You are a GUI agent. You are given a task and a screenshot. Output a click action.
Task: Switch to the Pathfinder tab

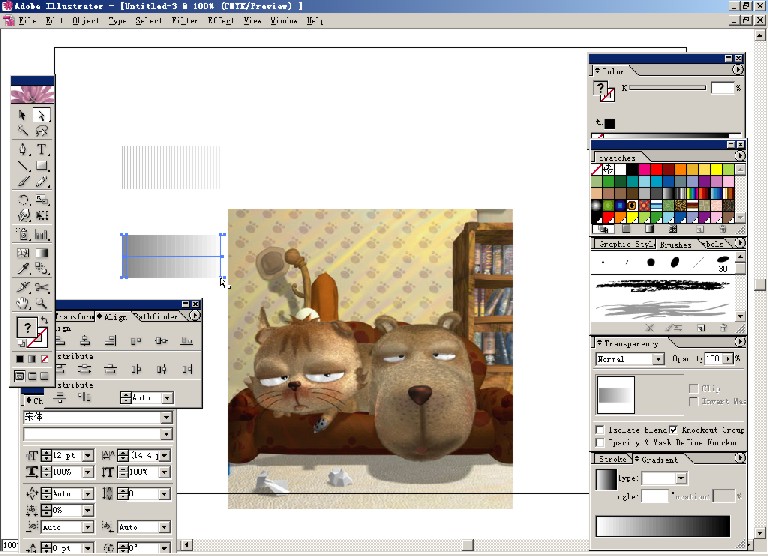(x=157, y=316)
